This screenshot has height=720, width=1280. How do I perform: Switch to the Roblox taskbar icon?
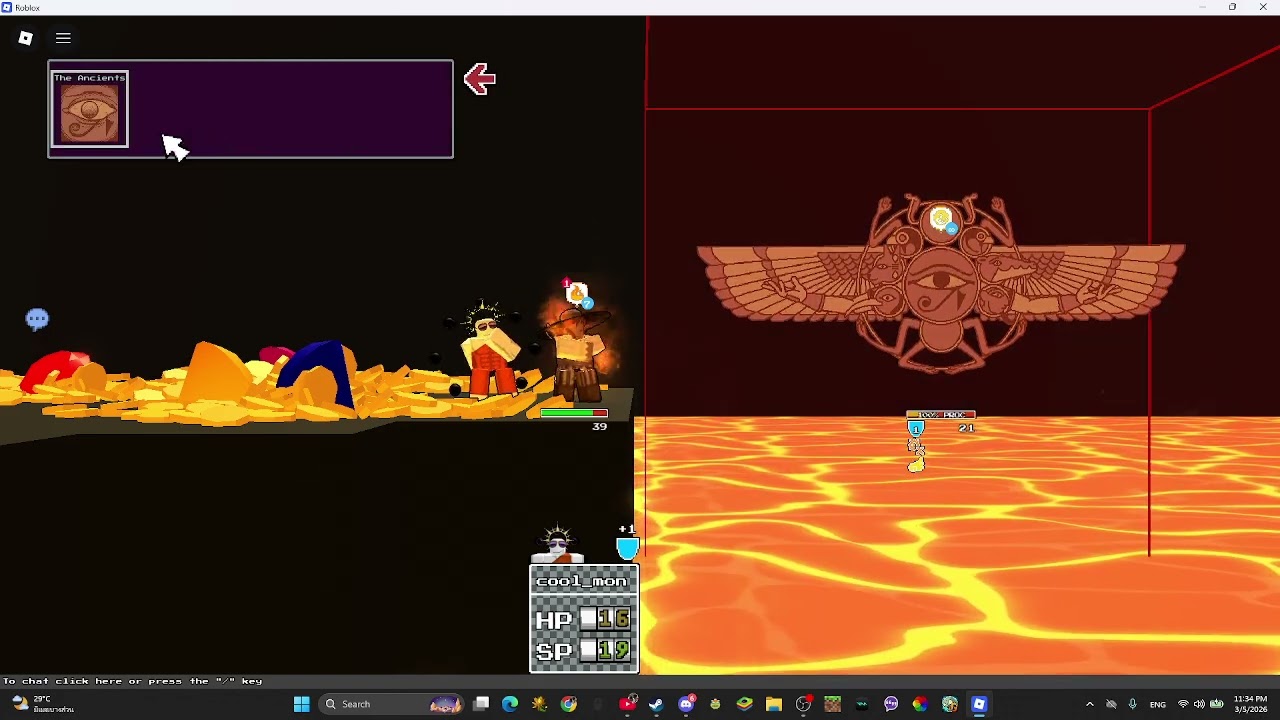click(x=979, y=704)
